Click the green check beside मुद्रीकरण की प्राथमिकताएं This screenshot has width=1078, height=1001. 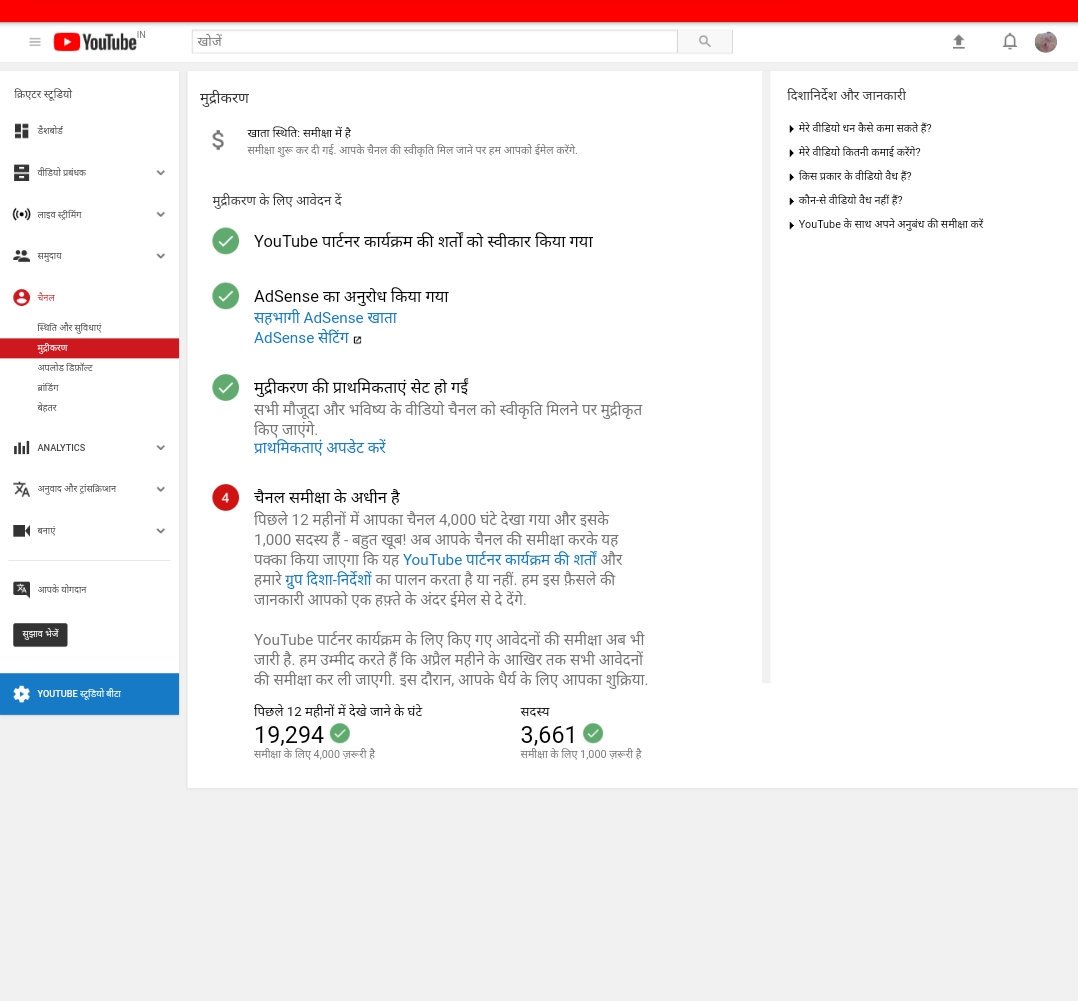[226, 388]
